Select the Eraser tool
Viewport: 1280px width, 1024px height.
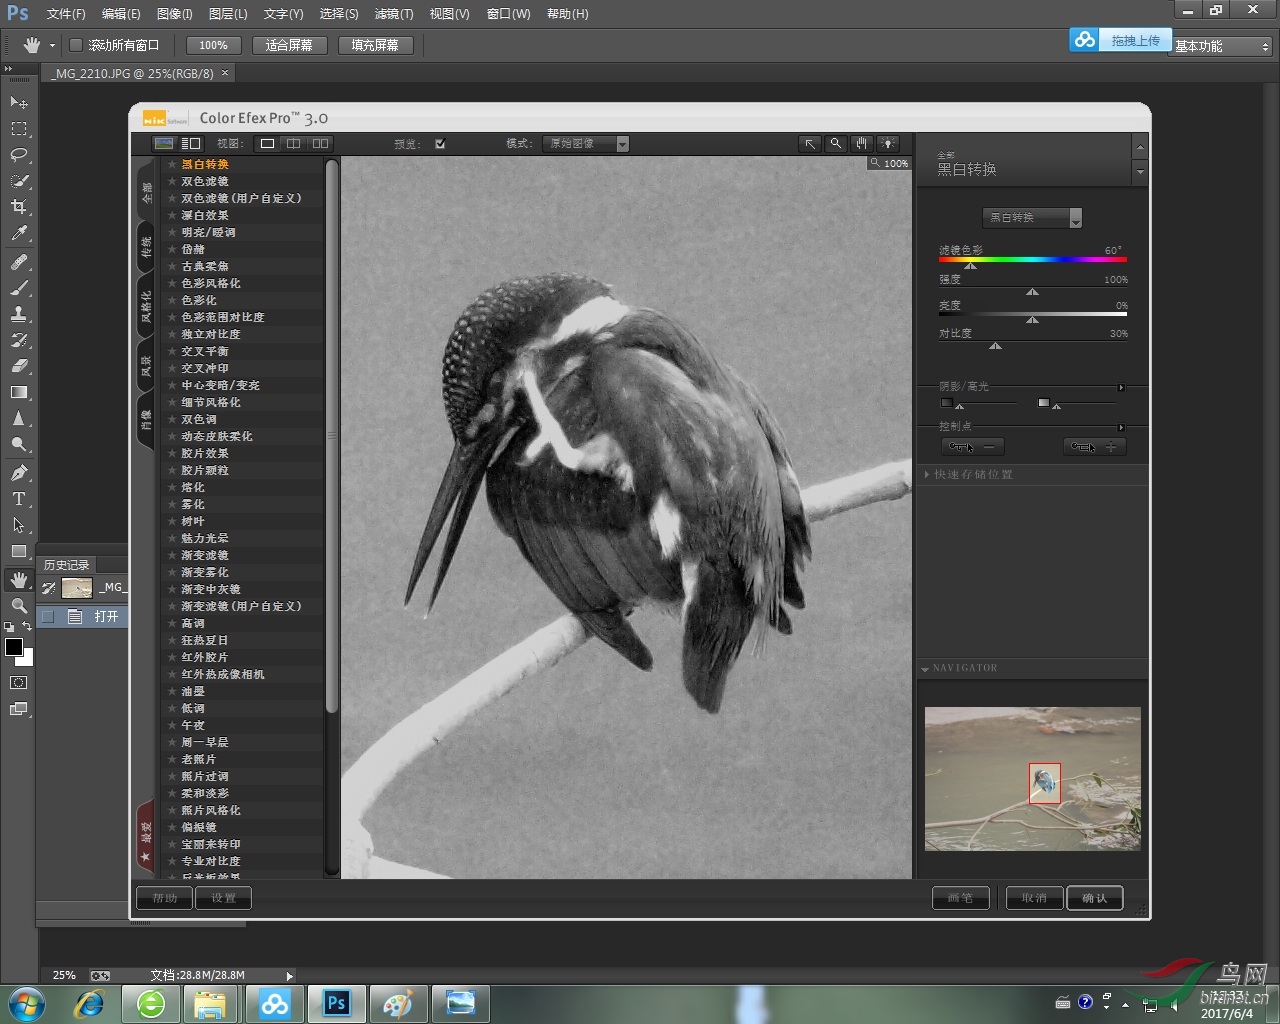click(19, 366)
